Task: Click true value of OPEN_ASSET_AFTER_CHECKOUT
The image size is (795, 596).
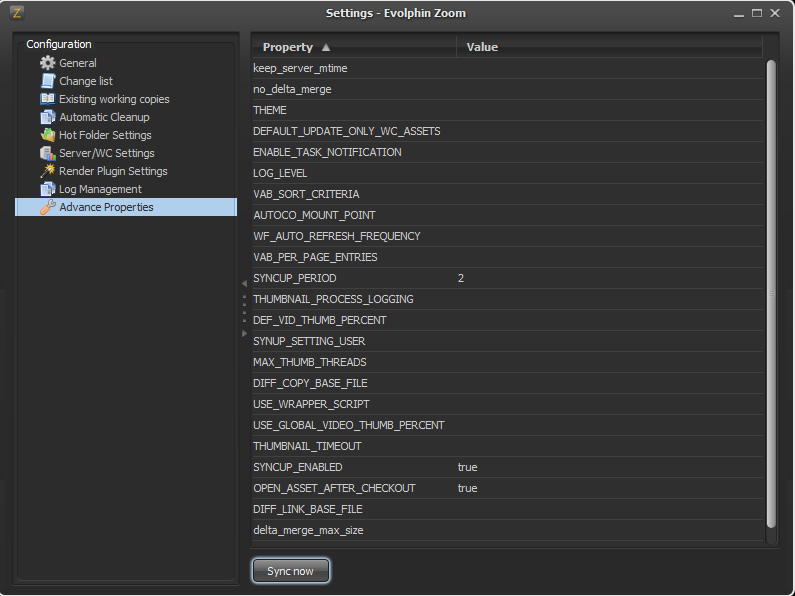Action: (x=467, y=489)
